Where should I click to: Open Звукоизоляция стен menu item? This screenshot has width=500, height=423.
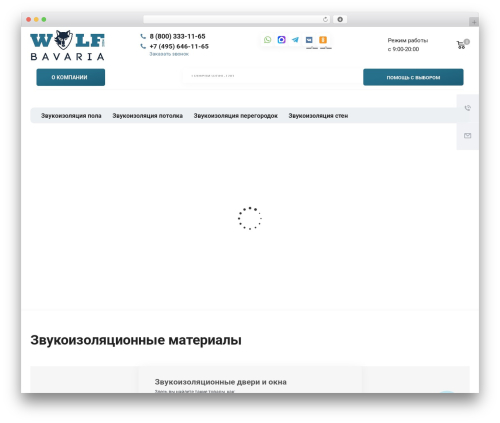[318, 116]
